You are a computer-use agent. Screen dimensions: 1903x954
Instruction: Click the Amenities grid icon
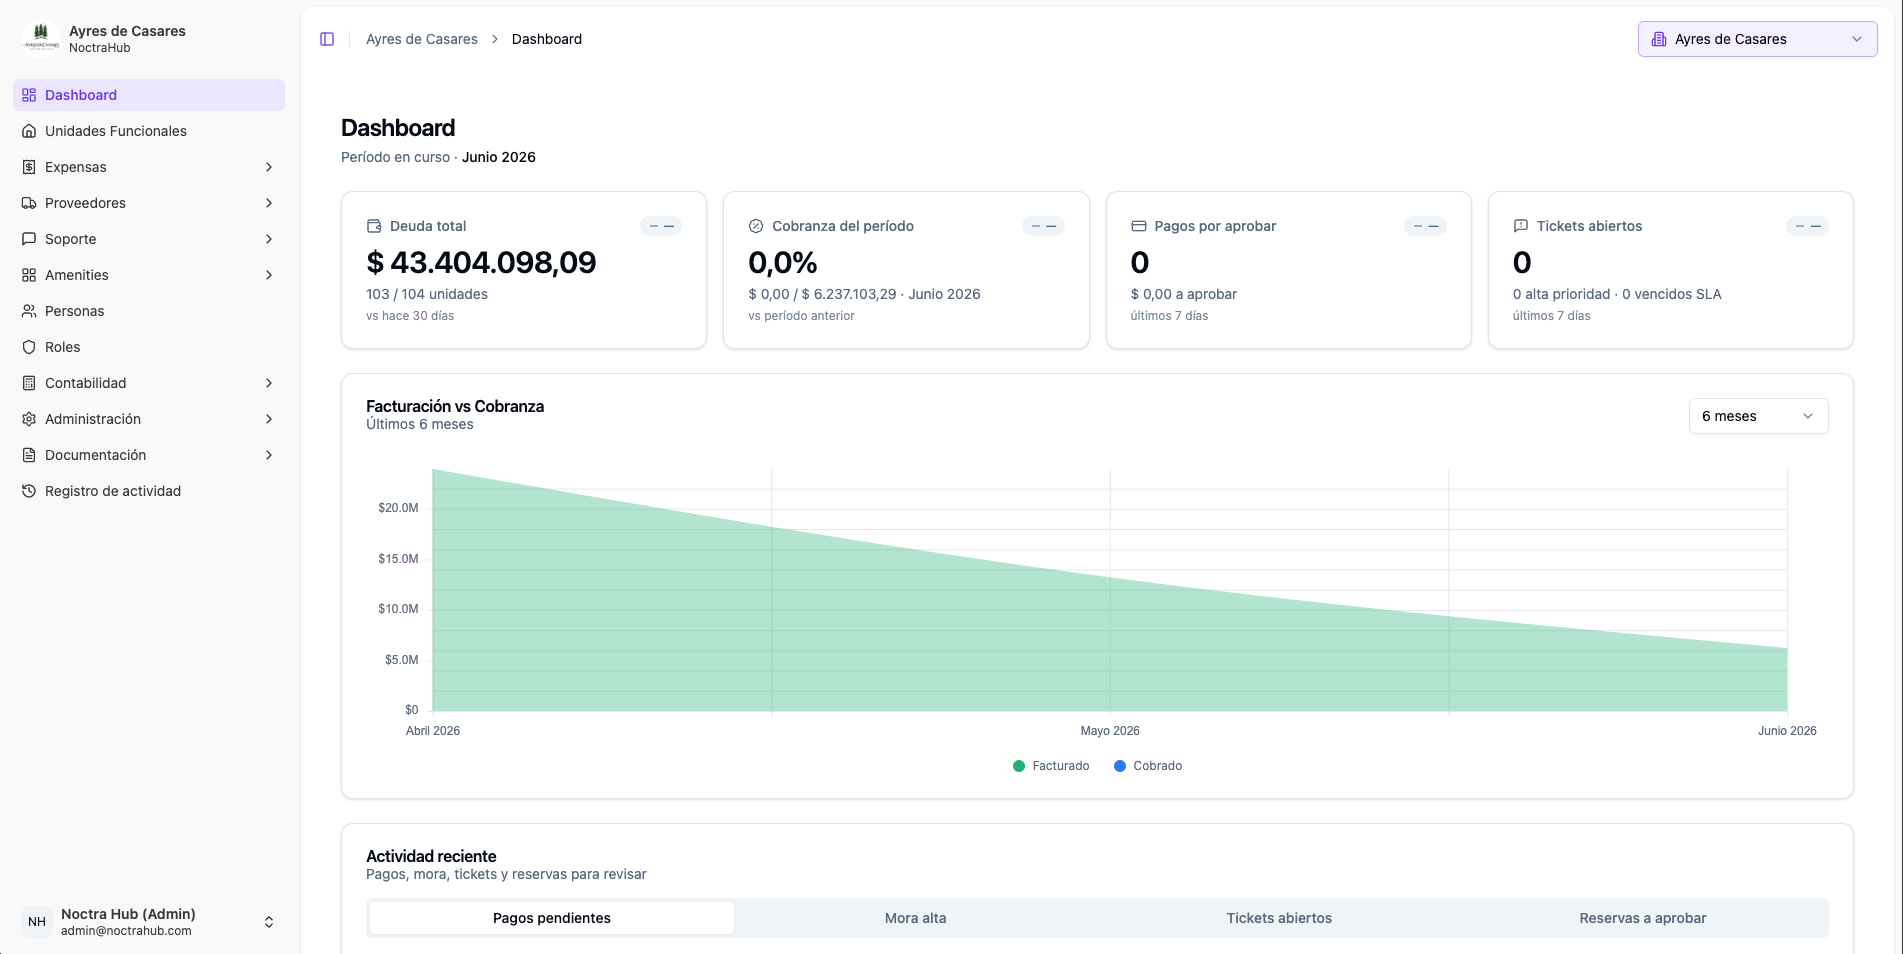tap(29, 275)
